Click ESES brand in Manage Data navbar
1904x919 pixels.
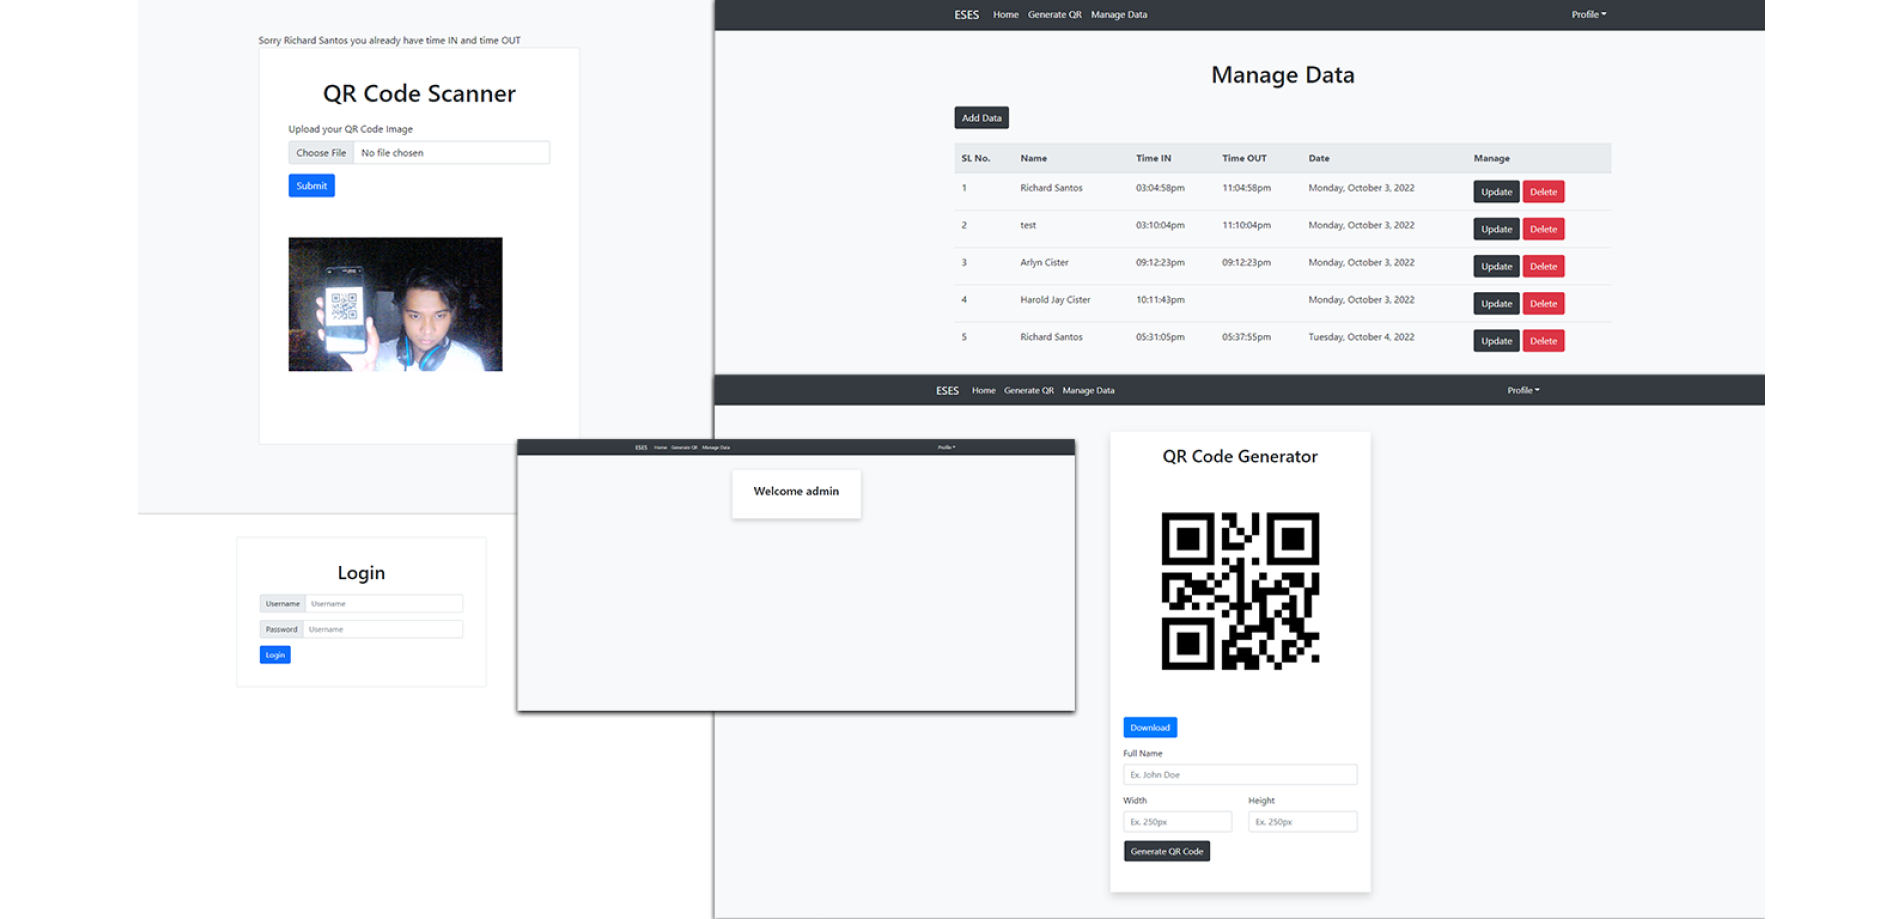966,15
